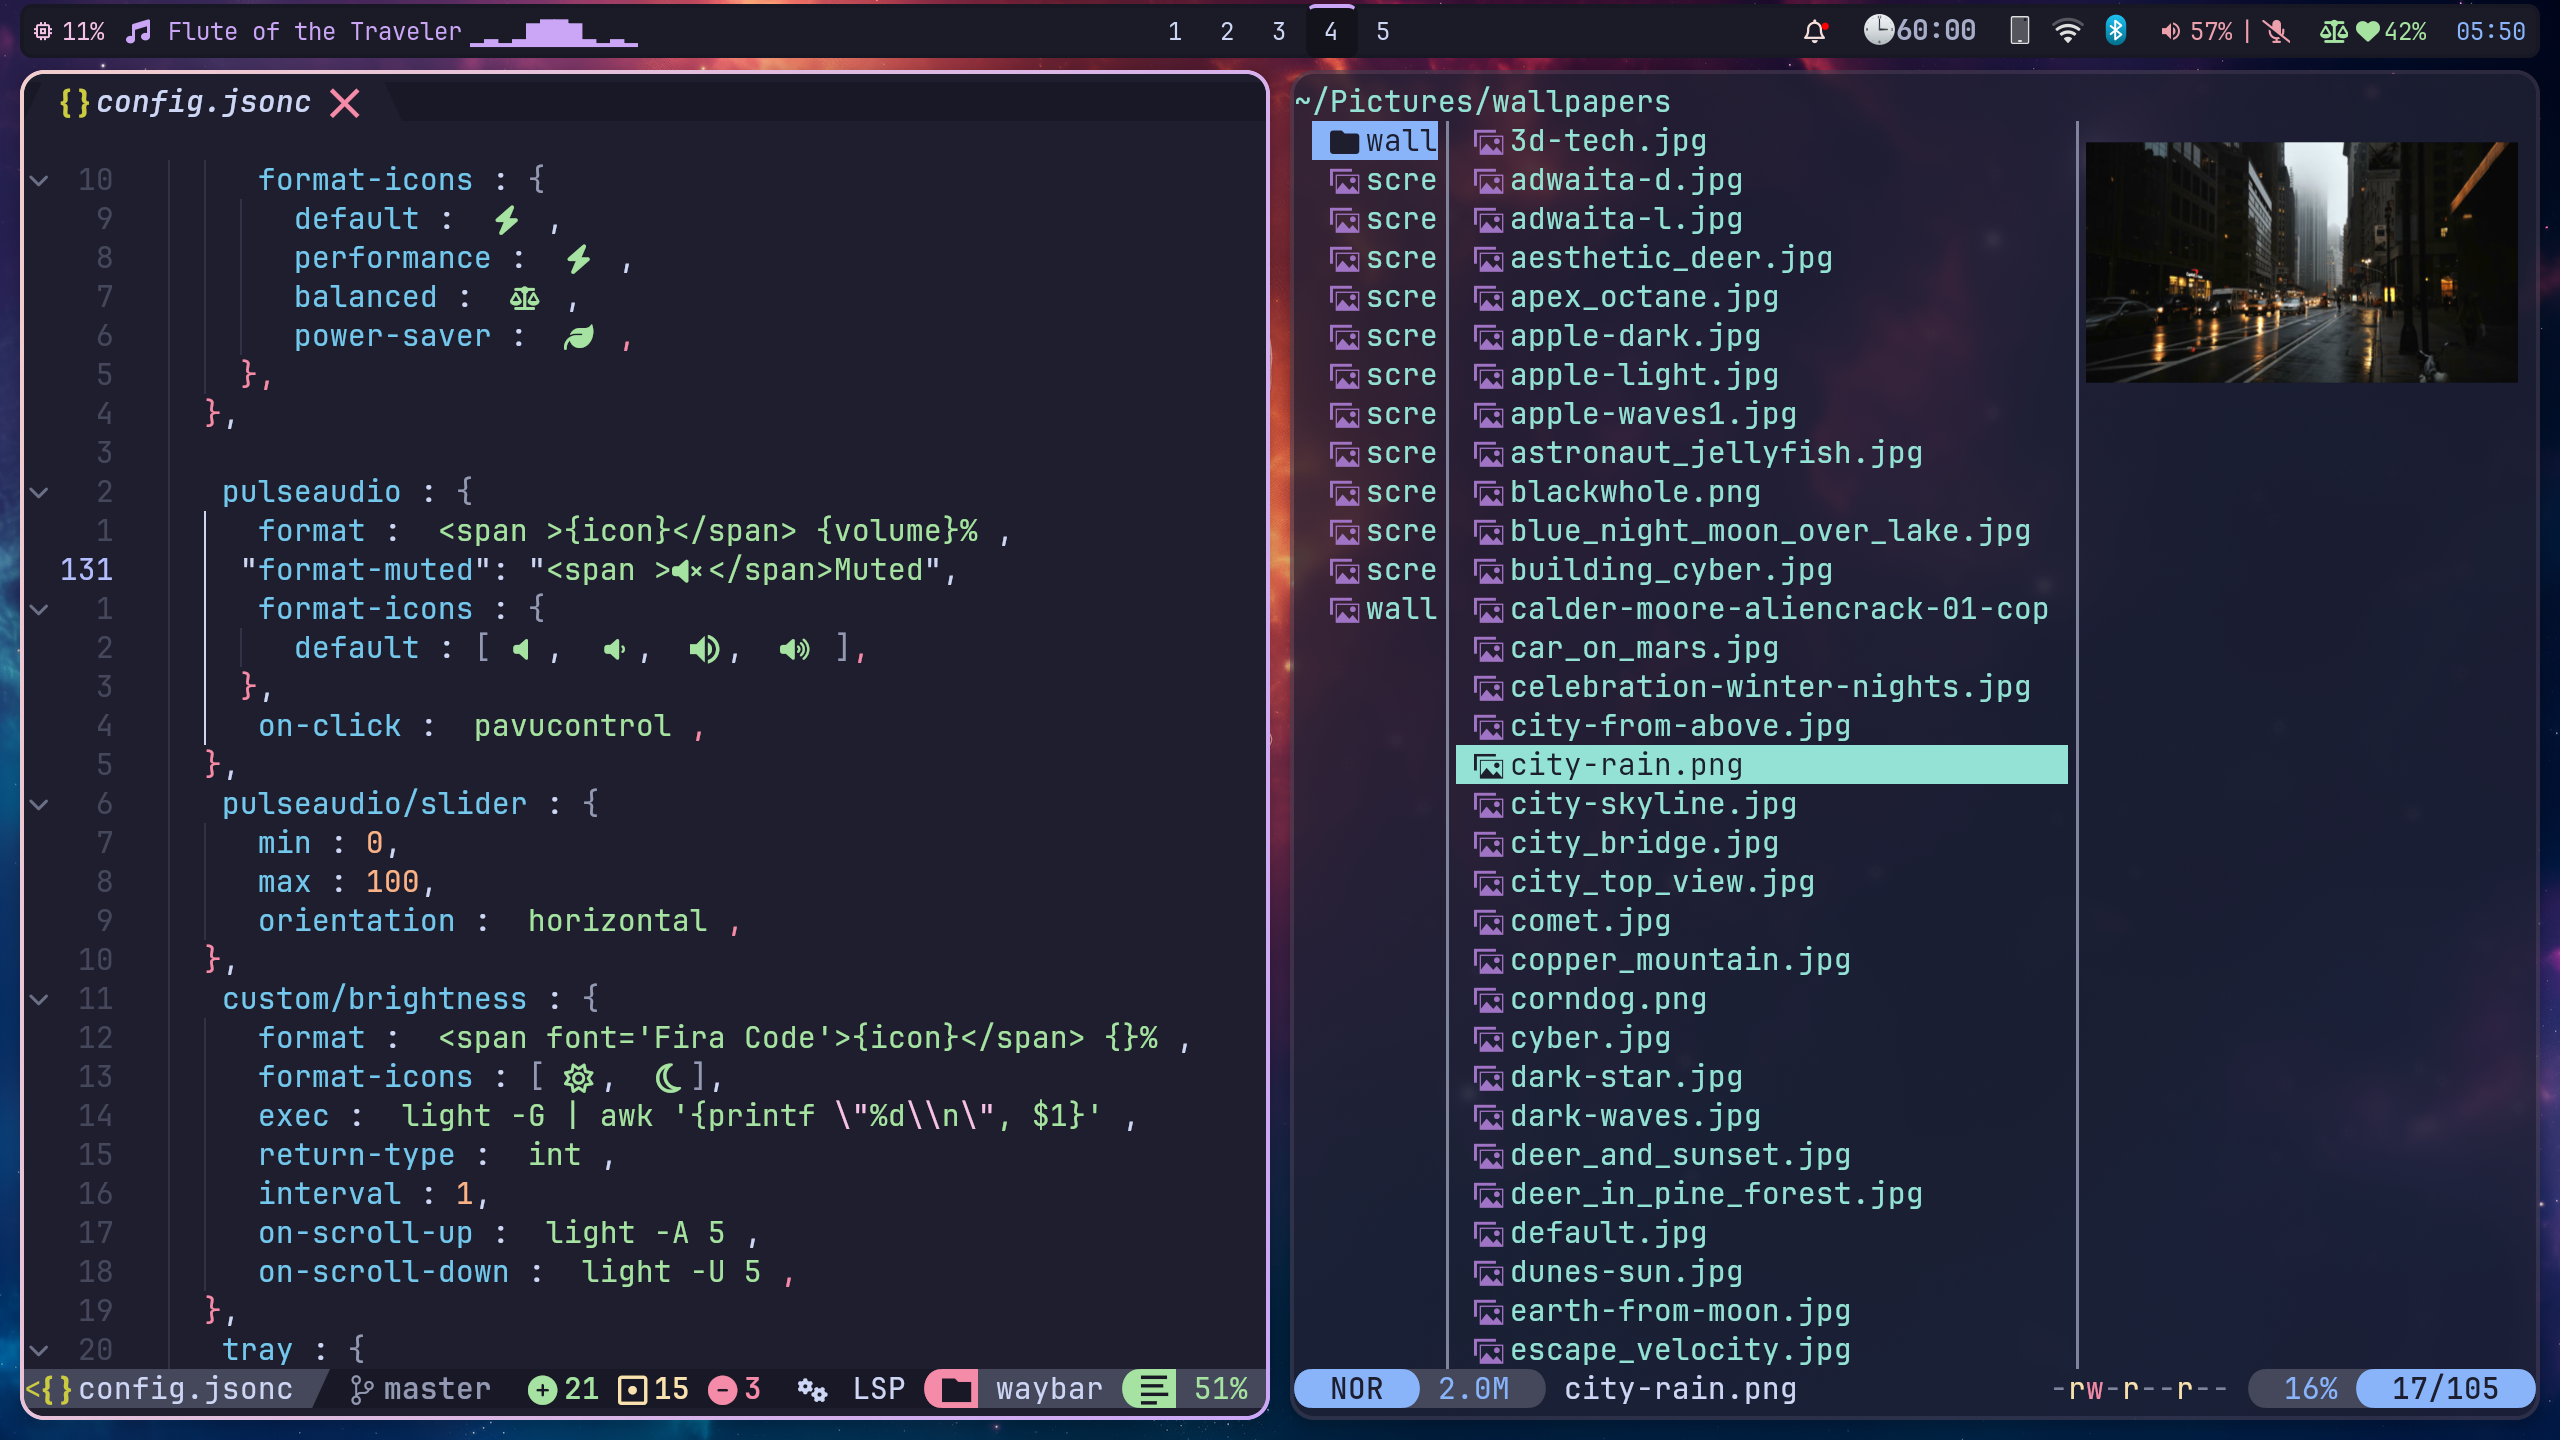
Task: Select the config.jsonc editor tab
Action: [x=202, y=102]
